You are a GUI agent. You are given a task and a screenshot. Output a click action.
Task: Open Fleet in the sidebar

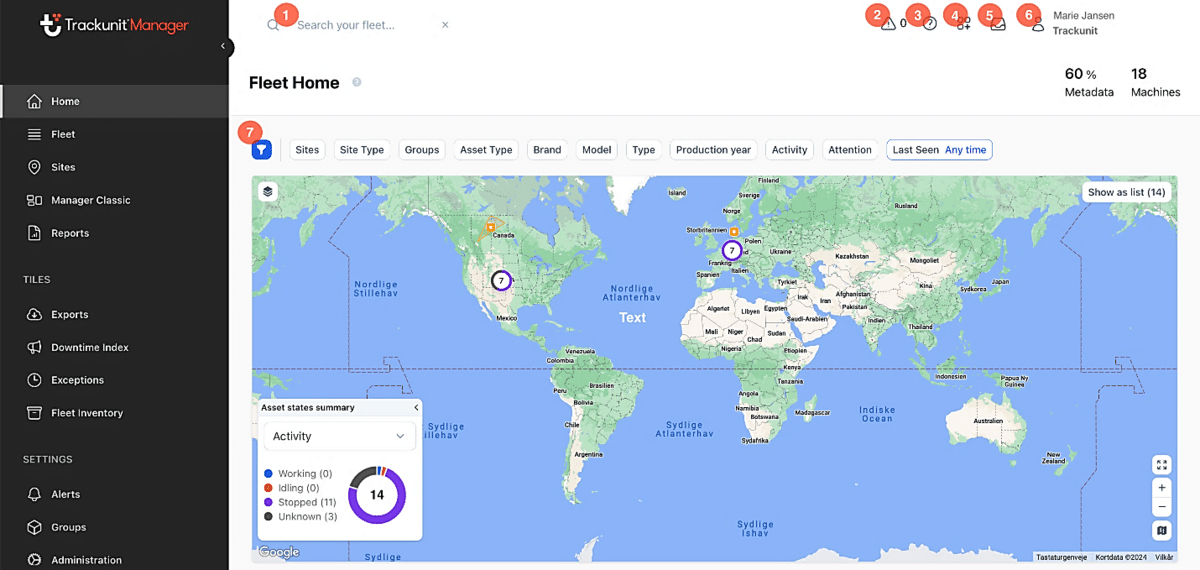pos(63,134)
